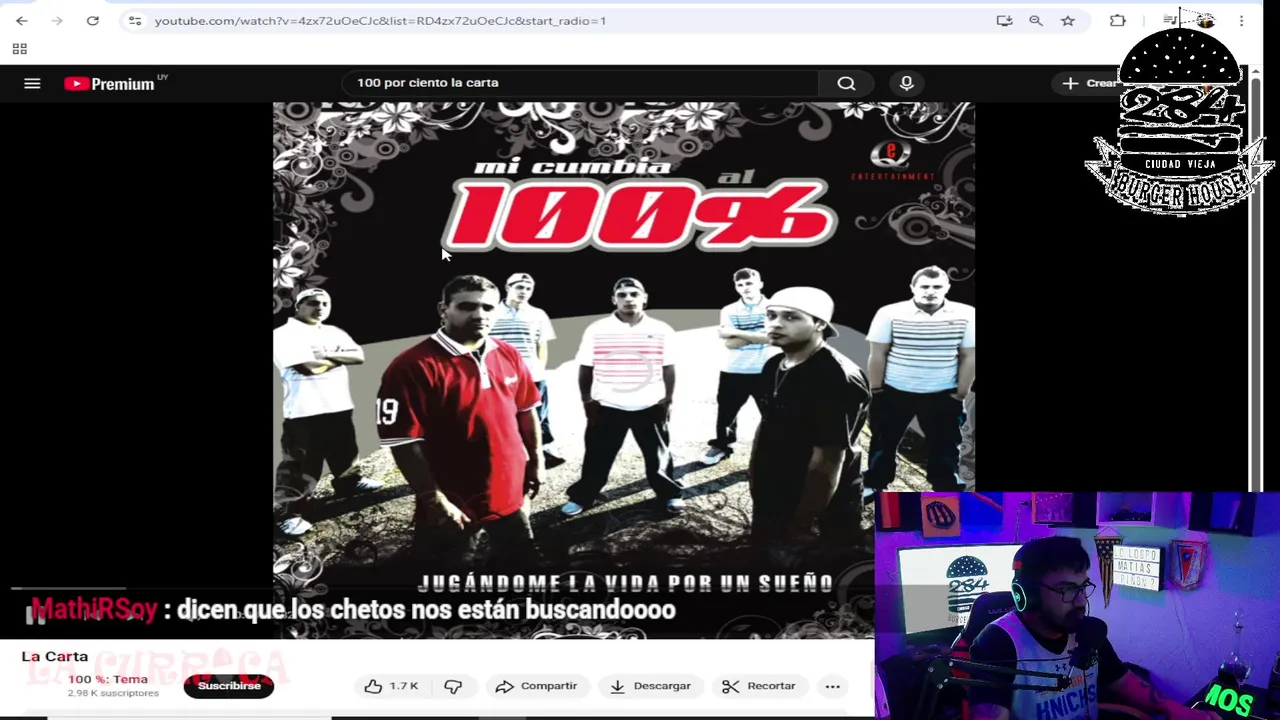Click the search box with '100 por ciento la carta'
1280x720 pixels.
(580, 83)
